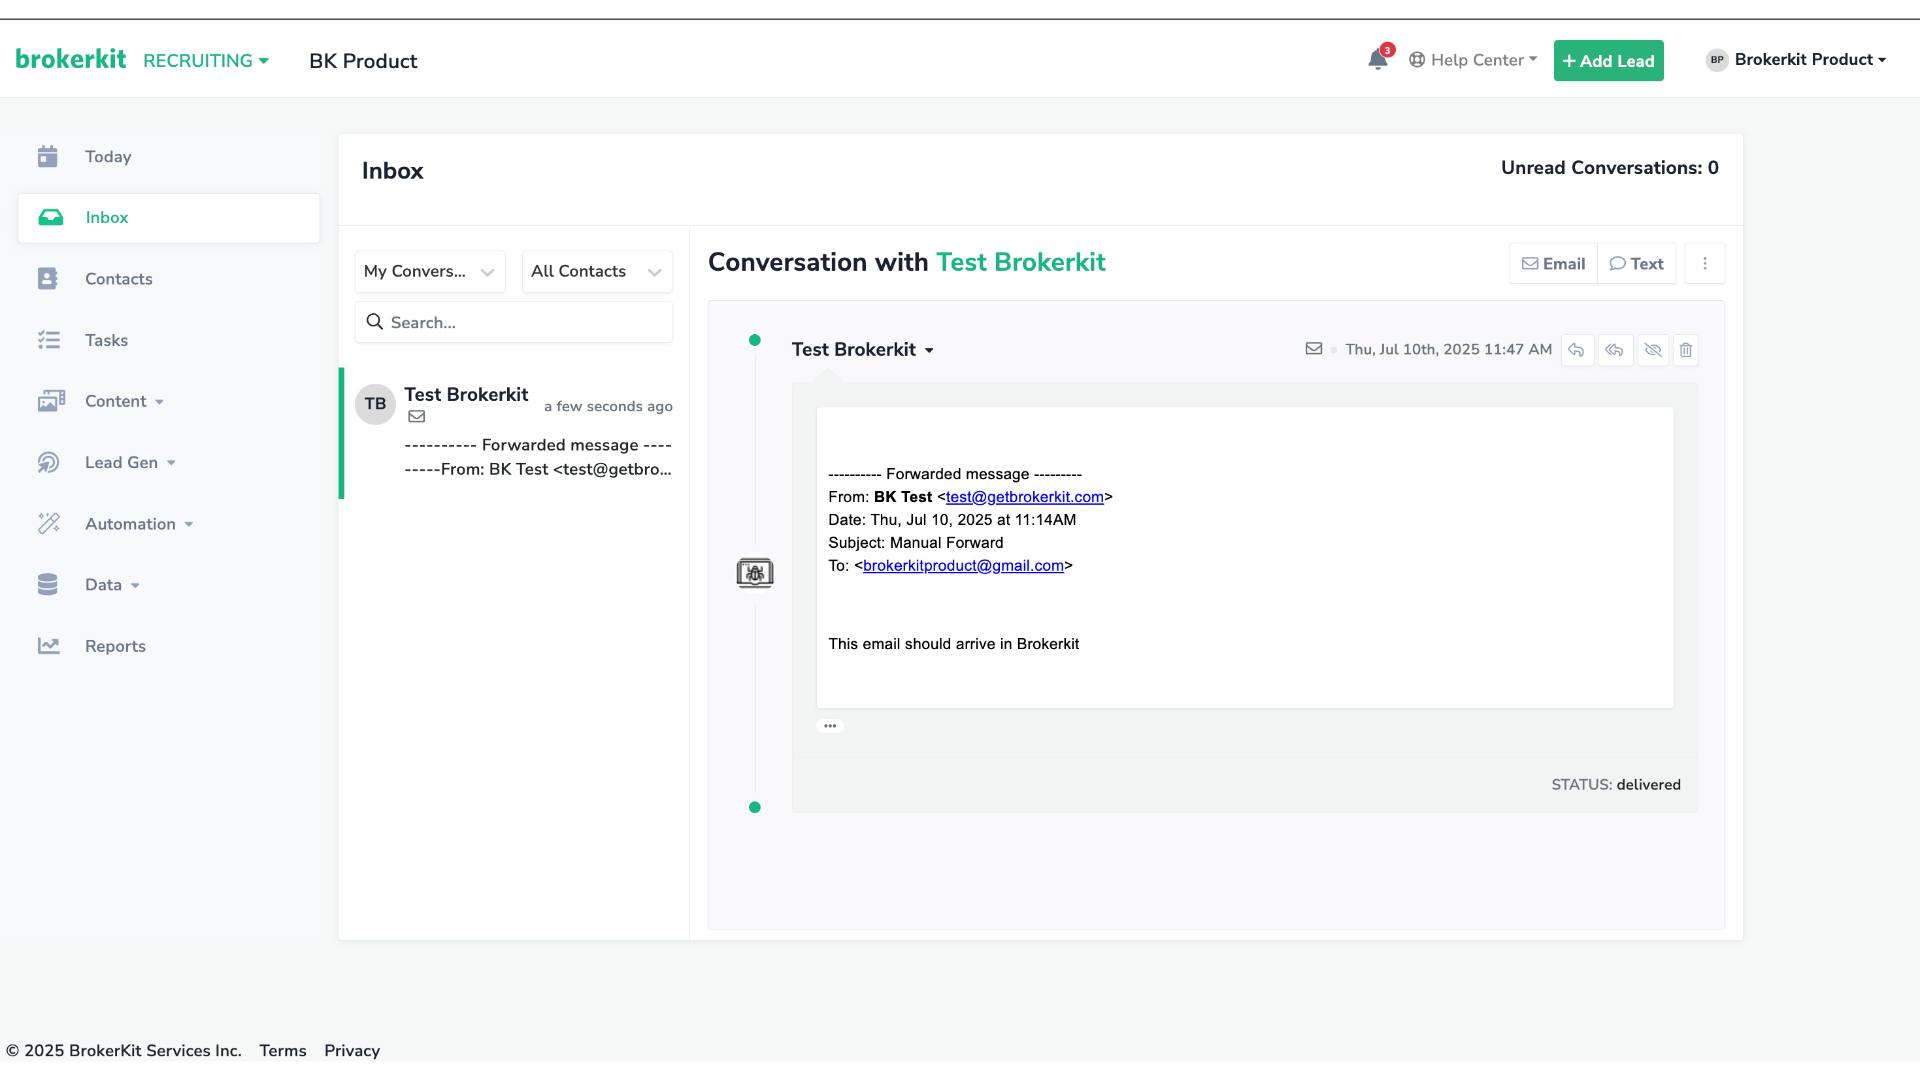Click the Lead Gen radar icon
Screen dimensions: 1920x1080
48,462
